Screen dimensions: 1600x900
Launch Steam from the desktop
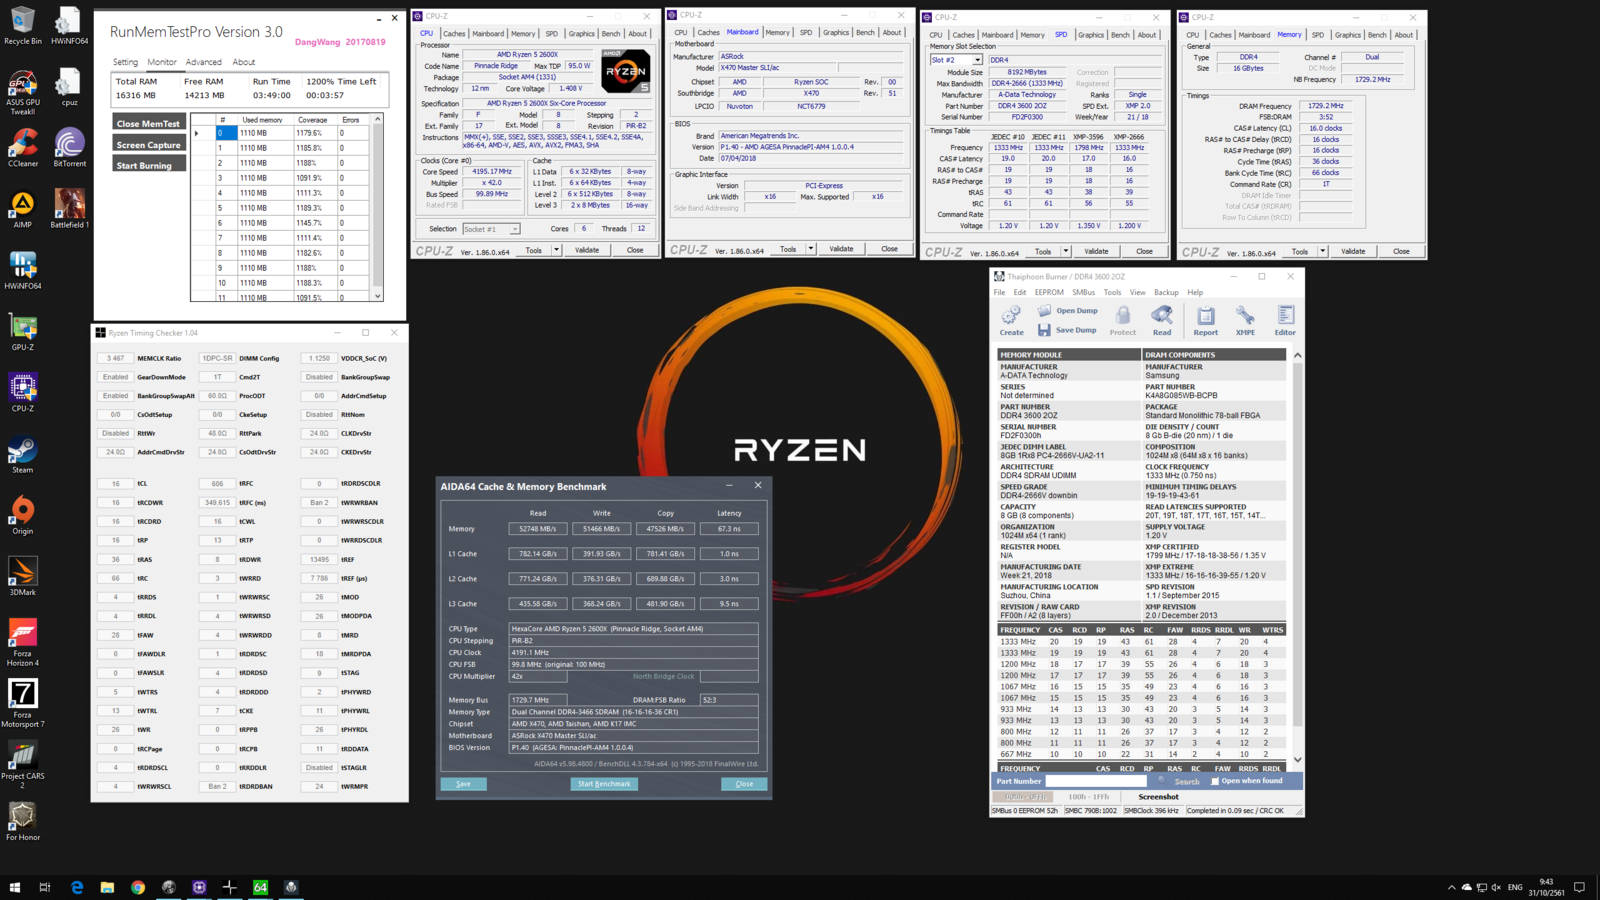pyautogui.click(x=22, y=455)
